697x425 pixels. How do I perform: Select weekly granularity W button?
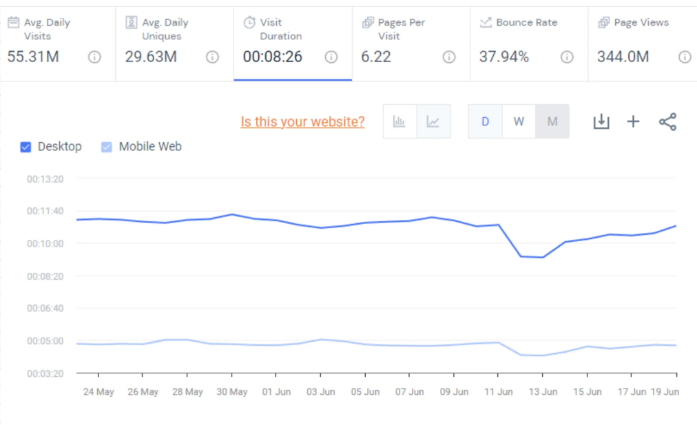coord(519,122)
